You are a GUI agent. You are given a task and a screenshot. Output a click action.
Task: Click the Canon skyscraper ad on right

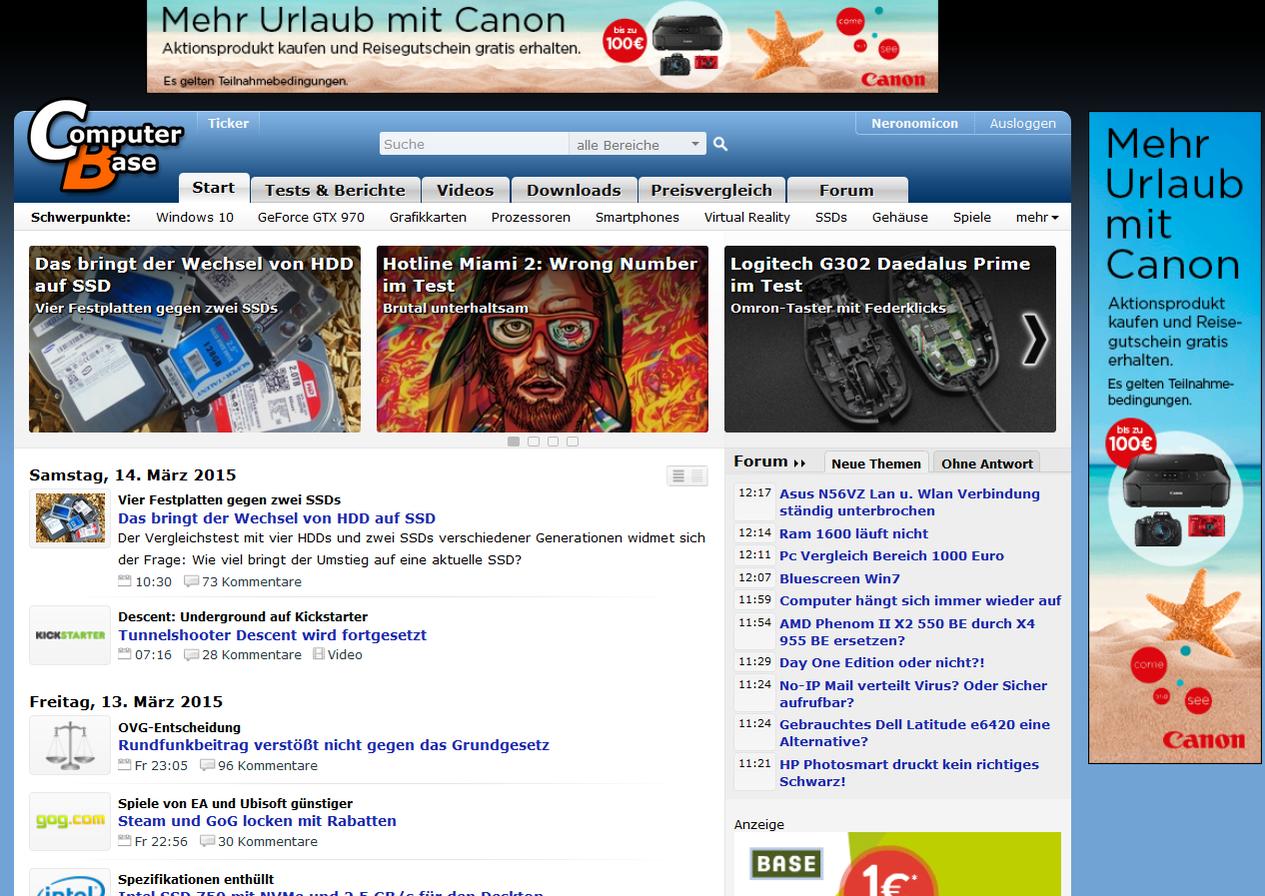pyautogui.click(x=1175, y=437)
